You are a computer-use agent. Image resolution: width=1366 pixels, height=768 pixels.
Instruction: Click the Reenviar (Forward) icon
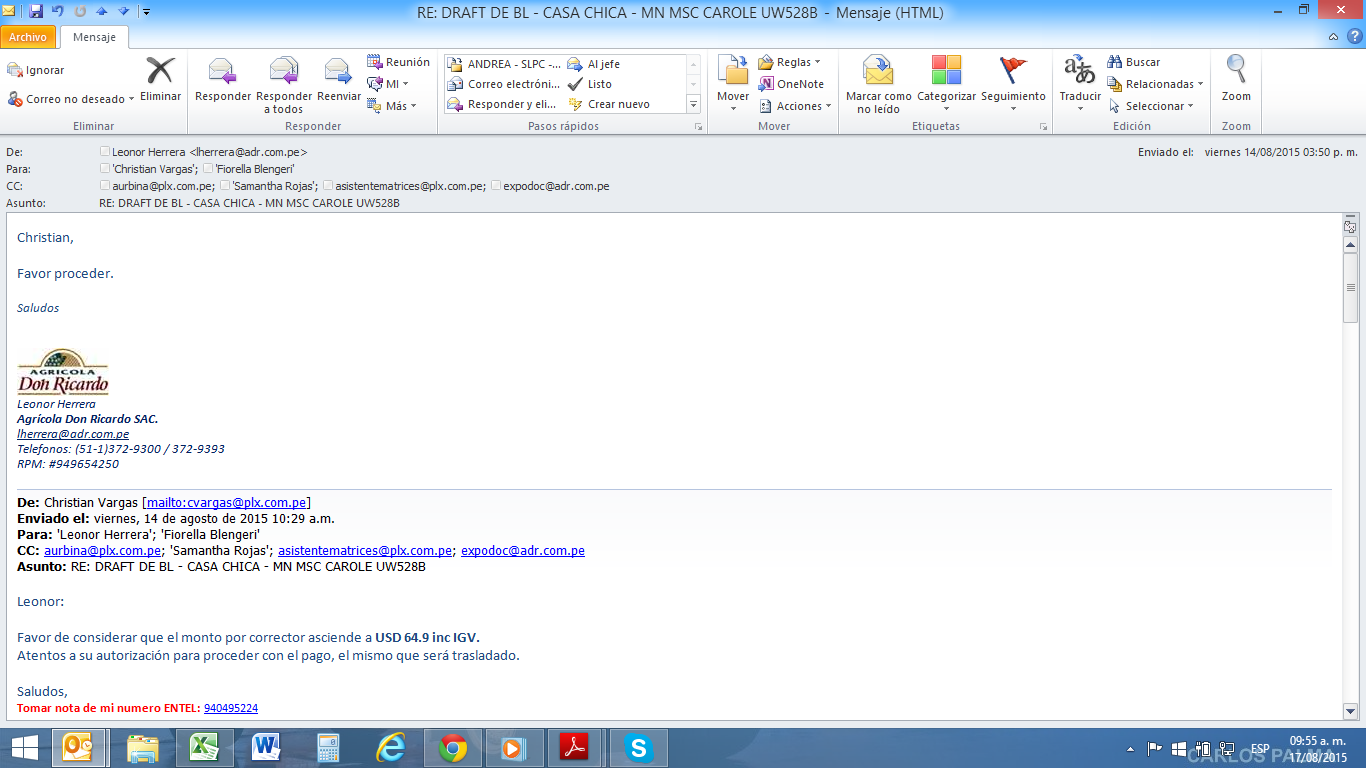(339, 73)
